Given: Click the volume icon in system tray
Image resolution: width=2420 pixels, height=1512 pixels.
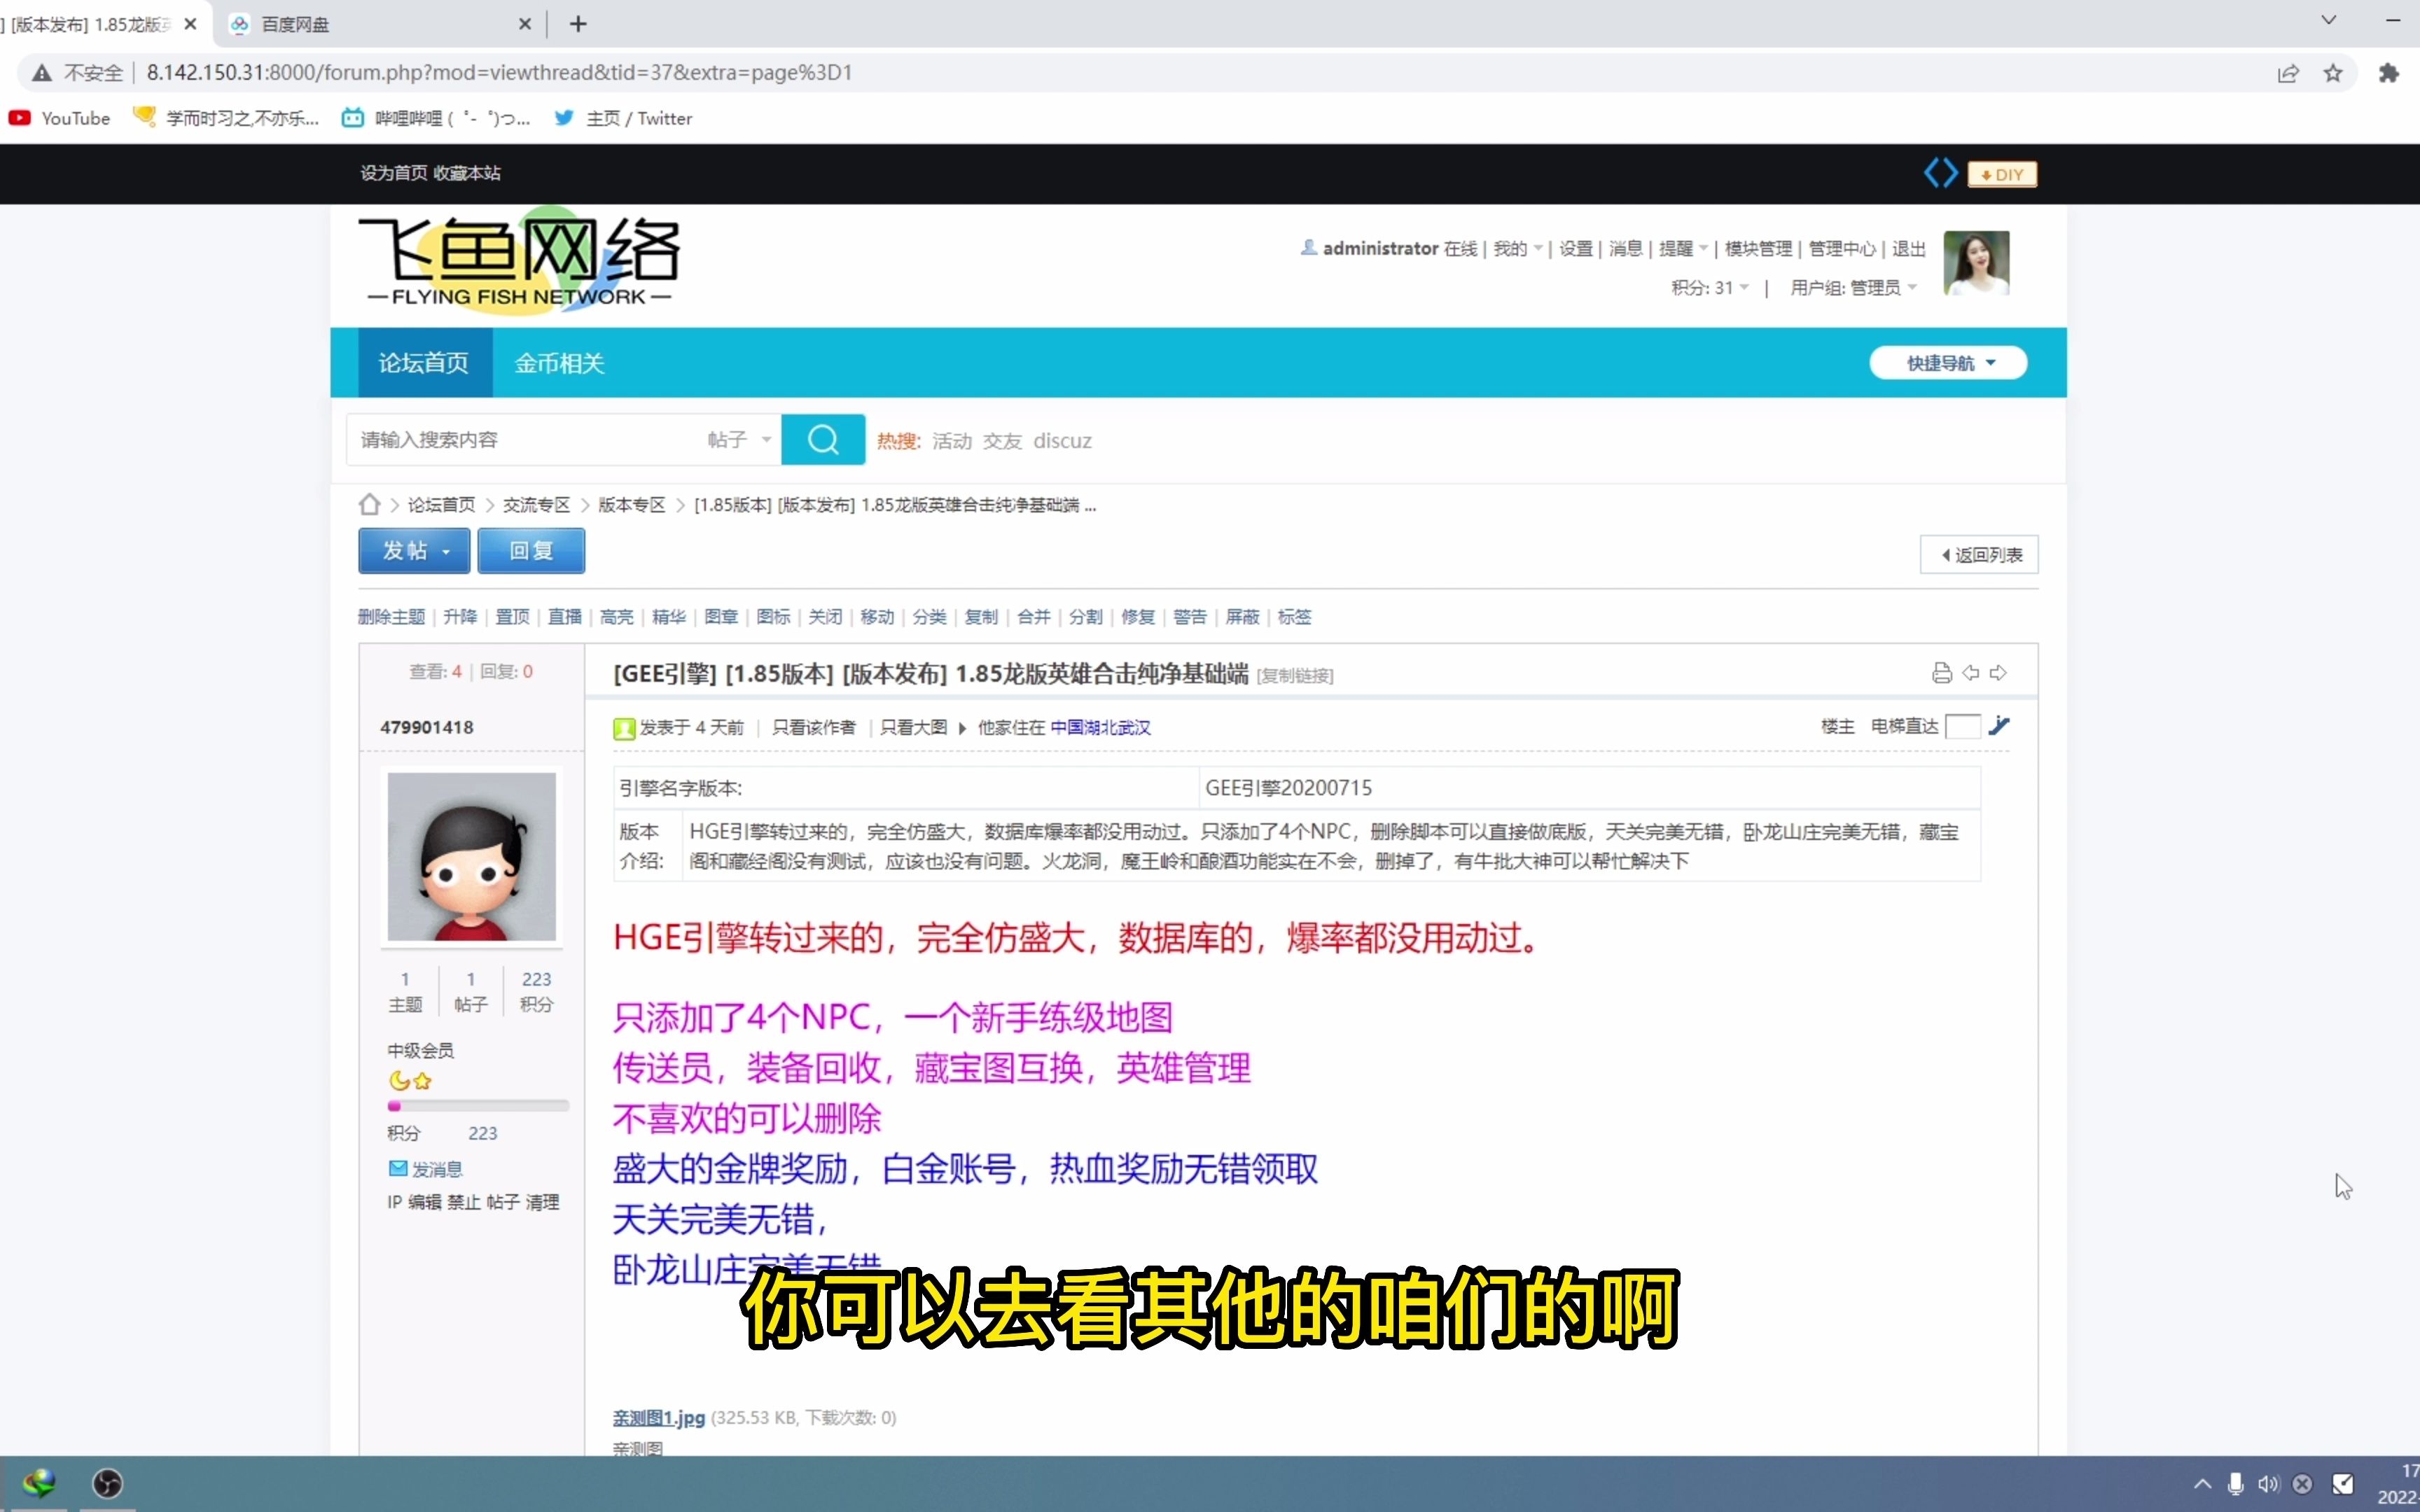Looking at the screenshot, I should [2268, 1484].
